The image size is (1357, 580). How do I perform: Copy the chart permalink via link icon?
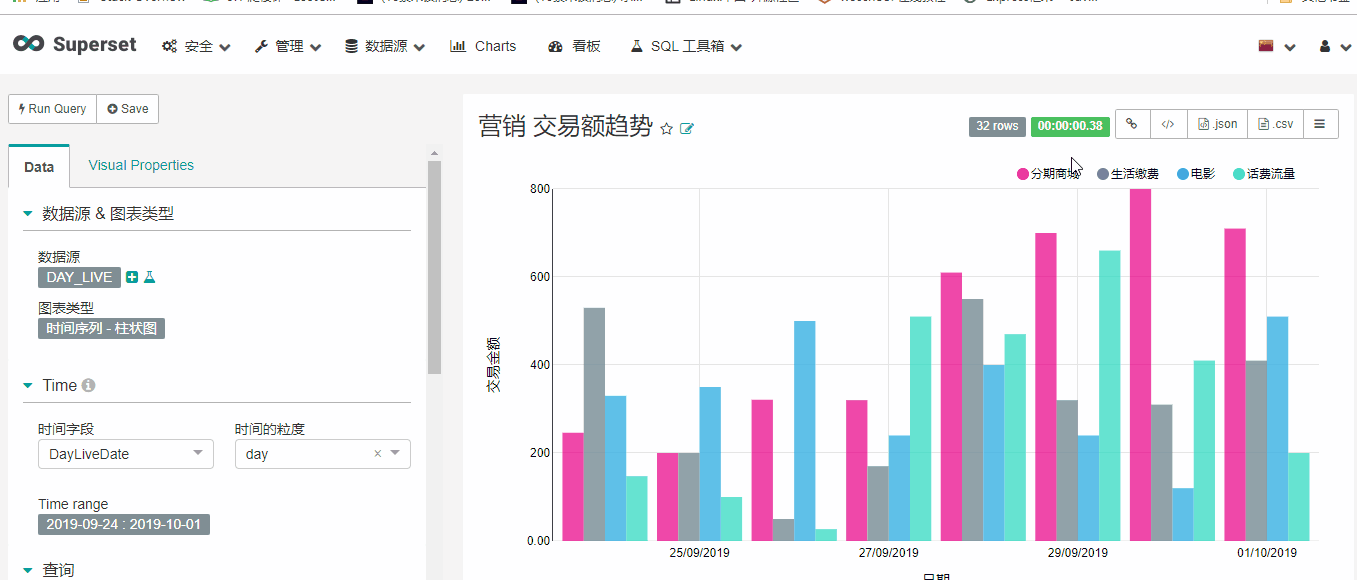coord(1131,124)
